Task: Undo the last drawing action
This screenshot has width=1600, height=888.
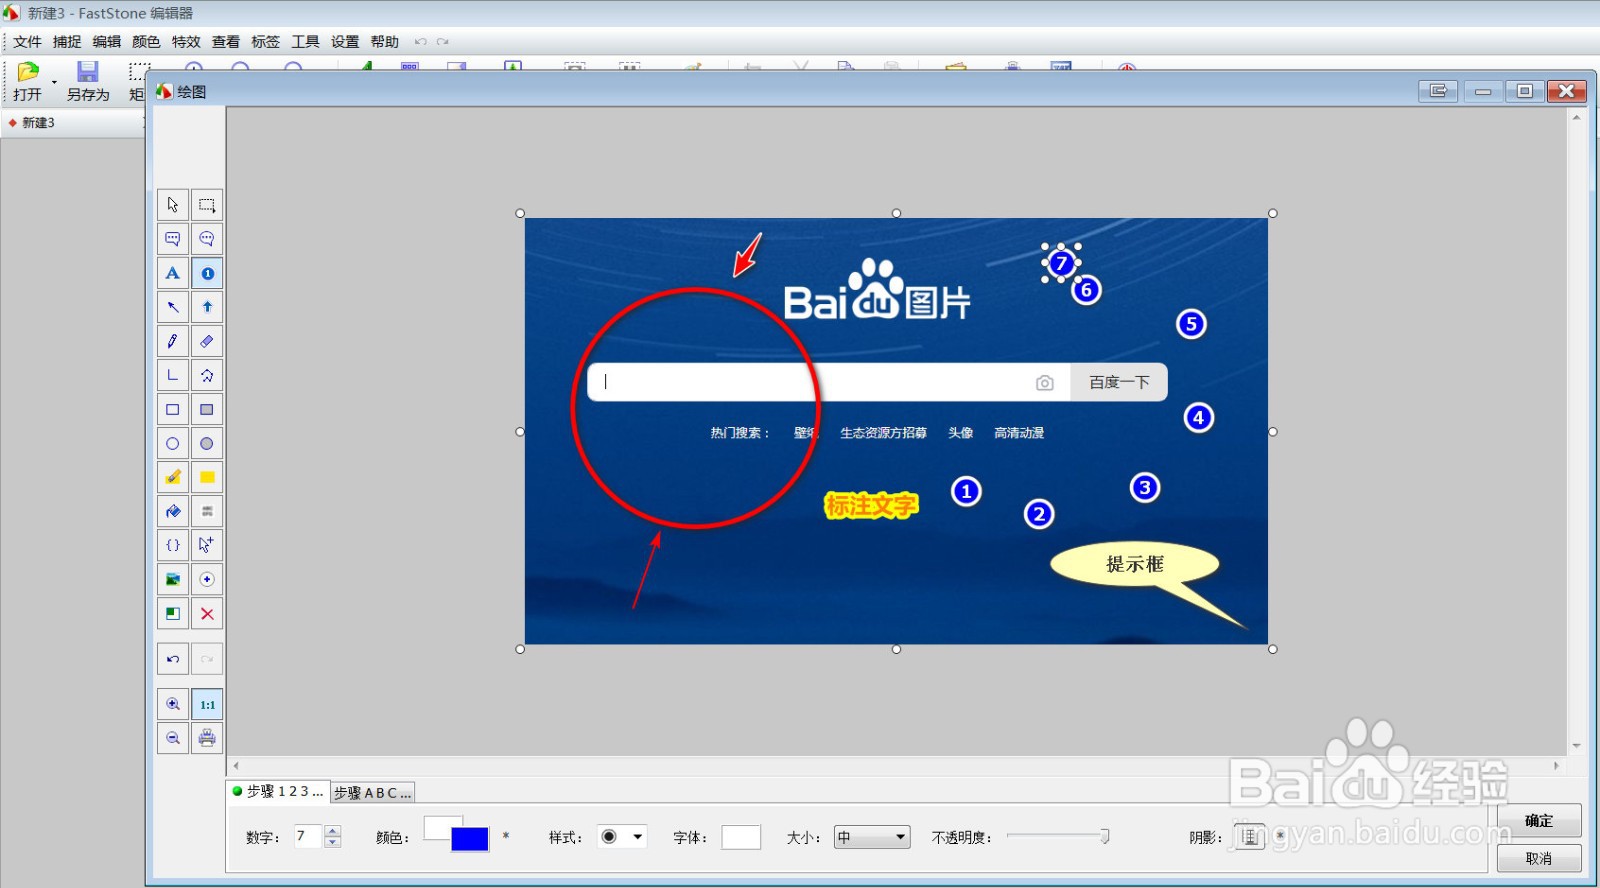Action: [172, 659]
